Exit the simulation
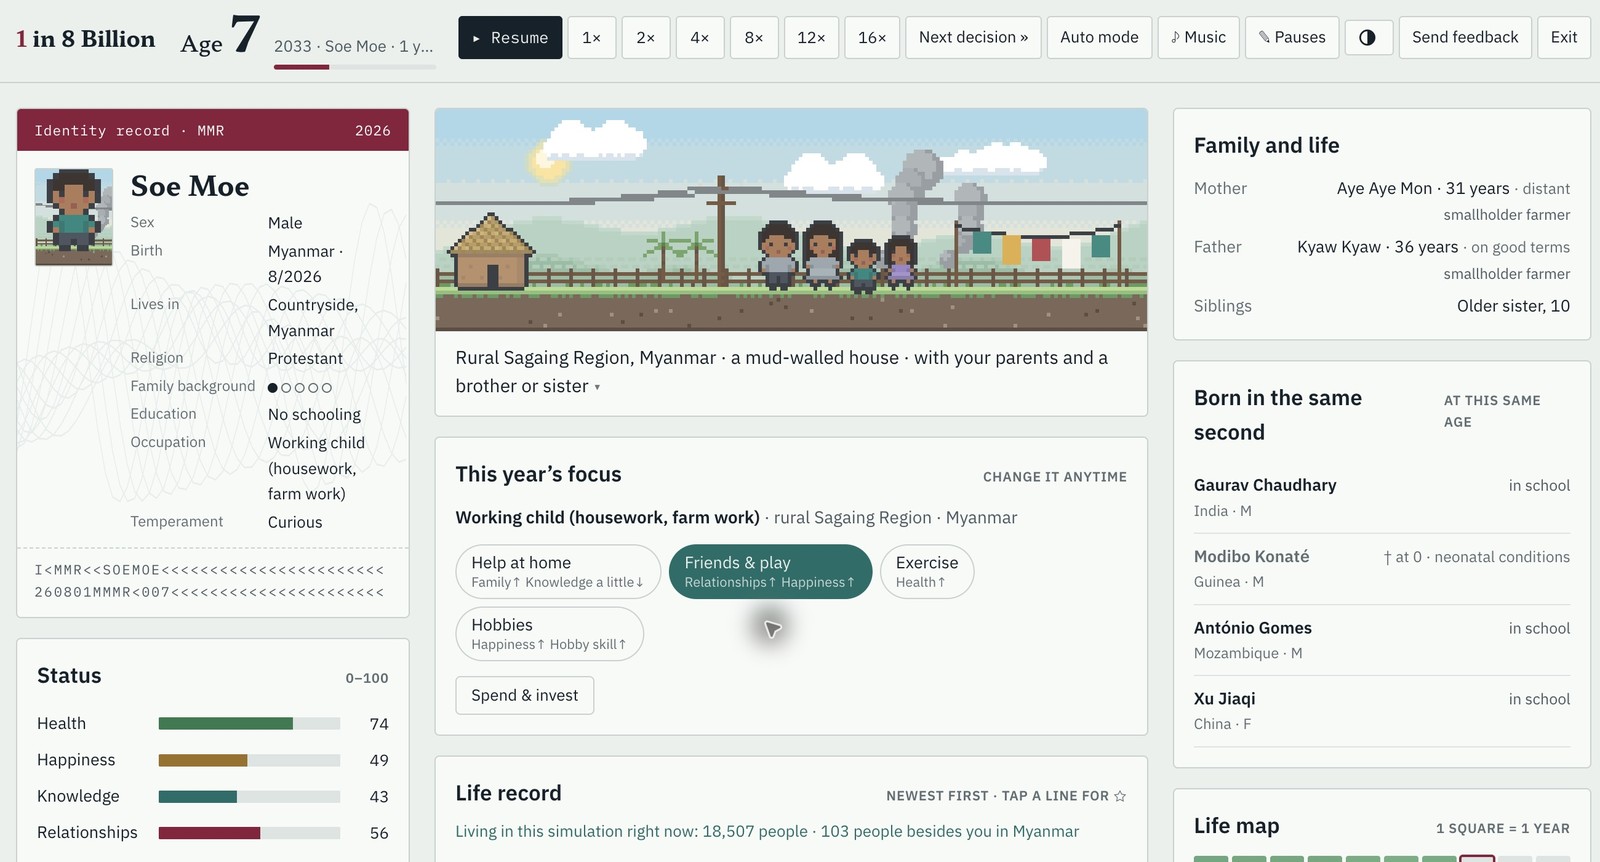The image size is (1600, 862). 1564,37
